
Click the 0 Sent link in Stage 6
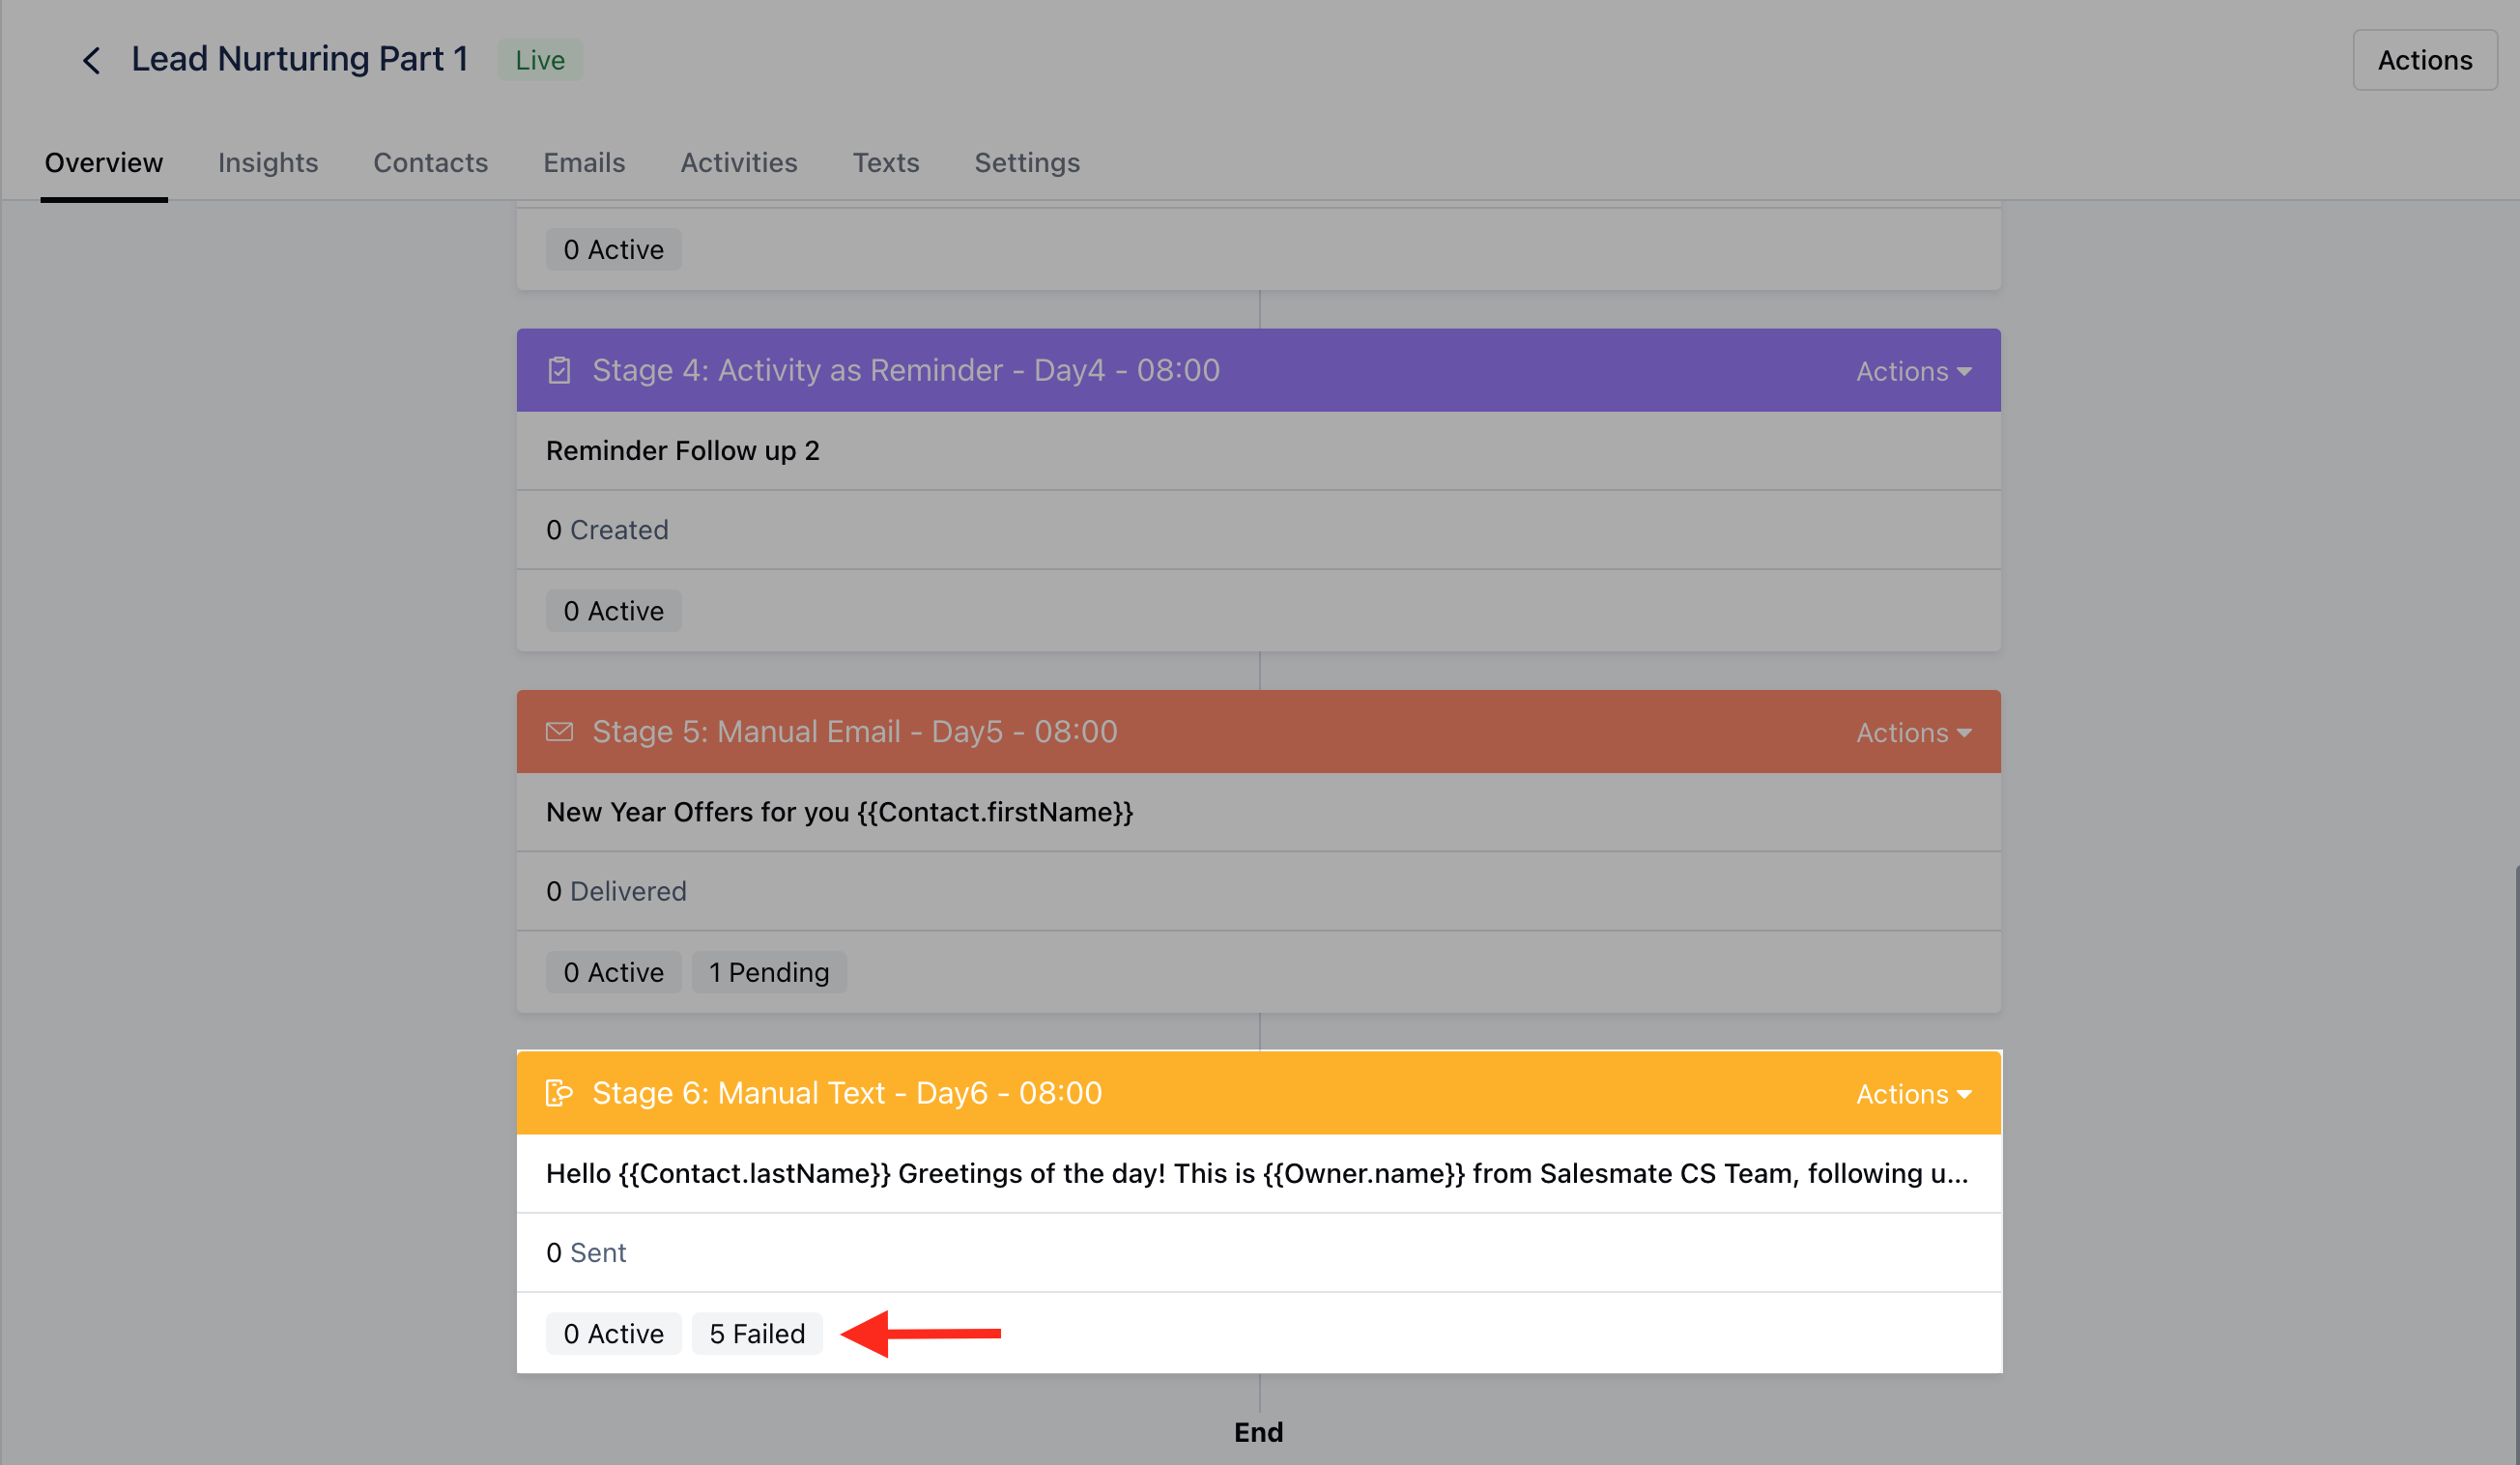click(x=586, y=1252)
